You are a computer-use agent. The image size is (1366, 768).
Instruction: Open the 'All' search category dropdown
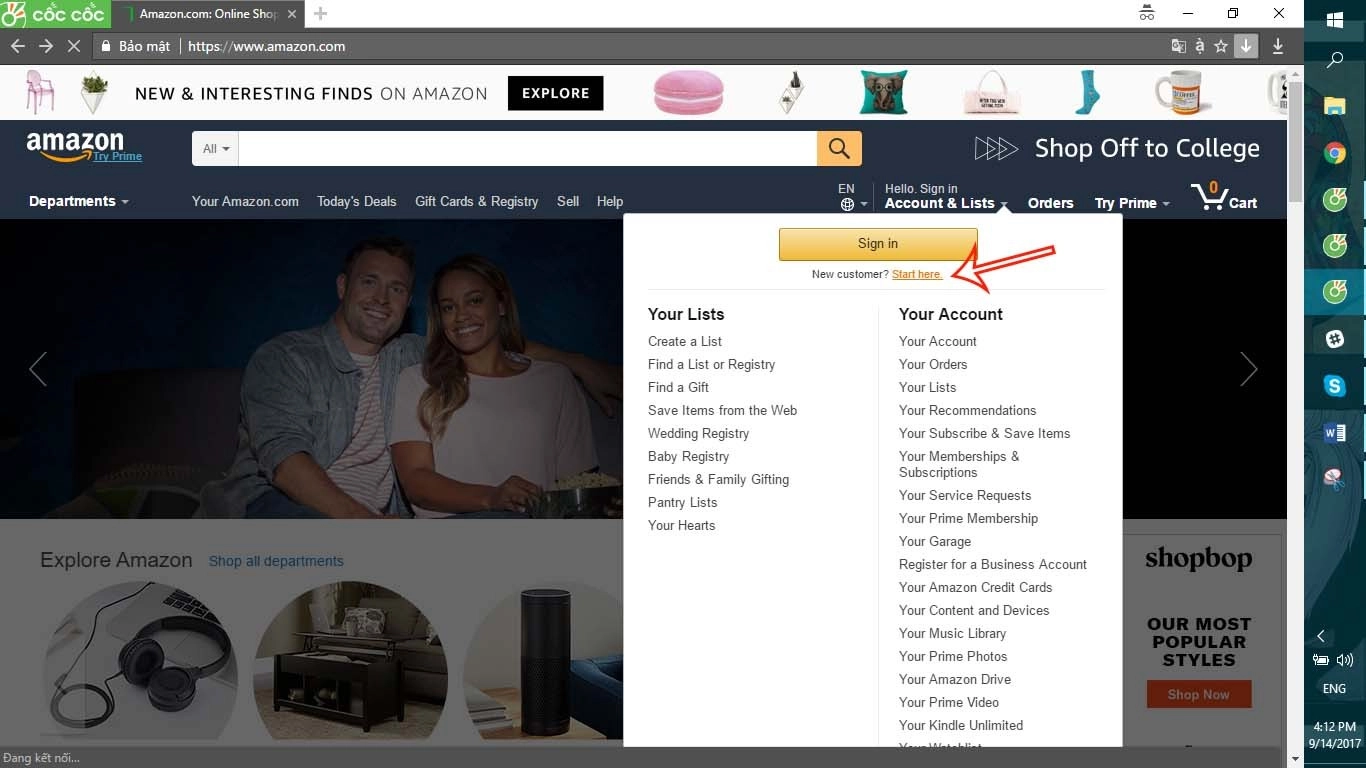pyautogui.click(x=216, y=149)
